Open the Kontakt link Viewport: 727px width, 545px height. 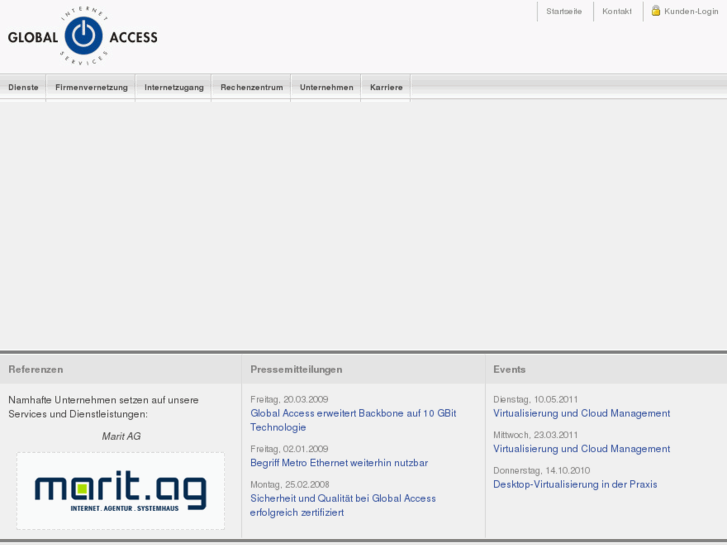tap(617, 12)
